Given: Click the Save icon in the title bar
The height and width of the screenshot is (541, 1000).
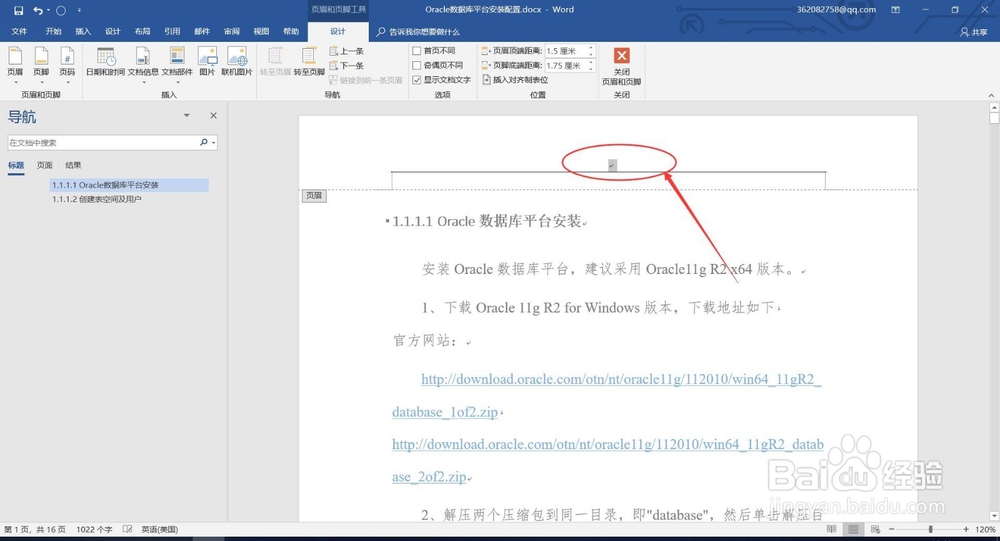Looking at the screenshot, I should coord(18,10).
